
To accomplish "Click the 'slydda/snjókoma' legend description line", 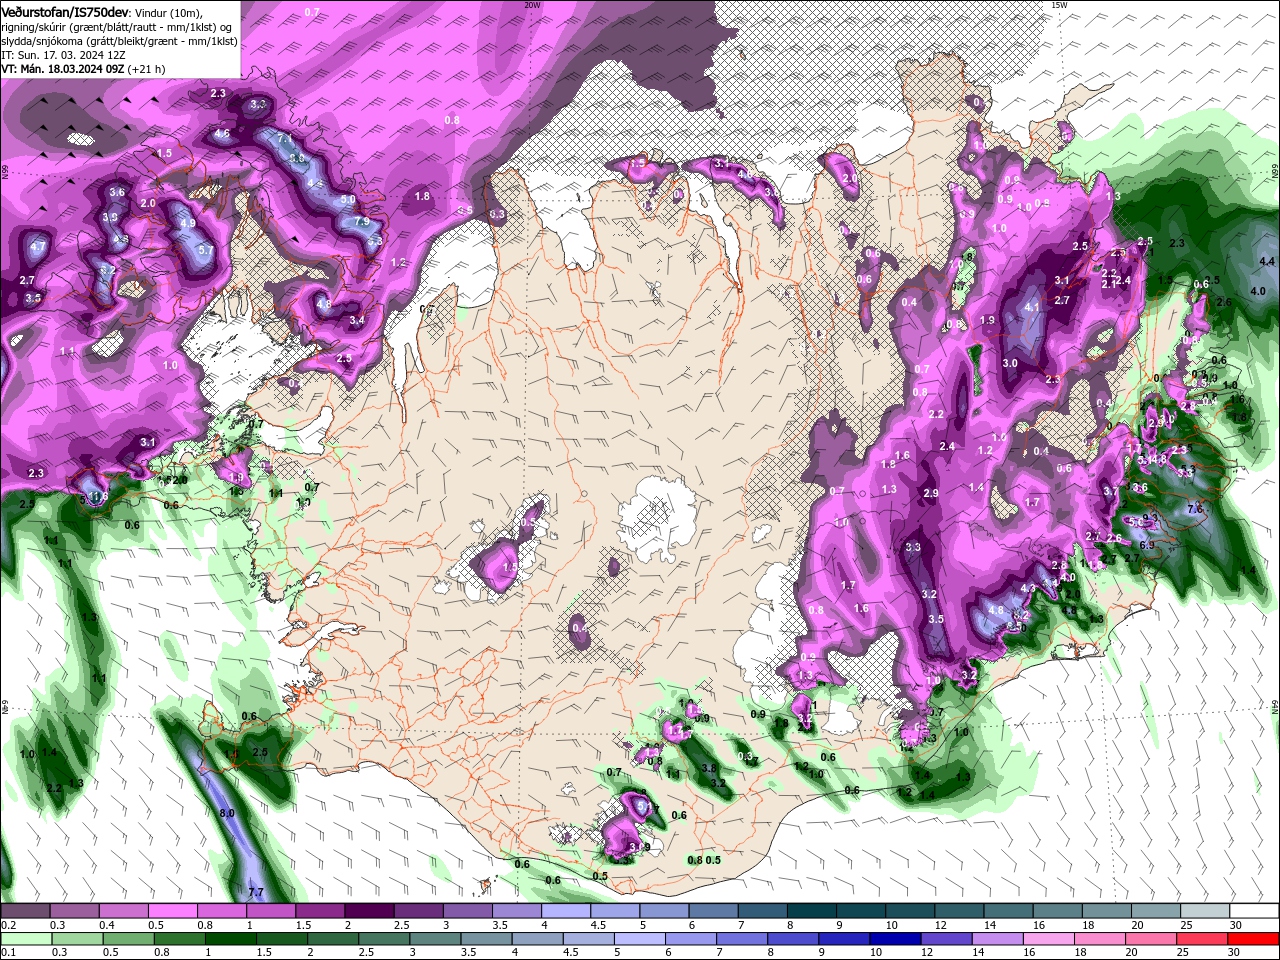I will point(118,41).
